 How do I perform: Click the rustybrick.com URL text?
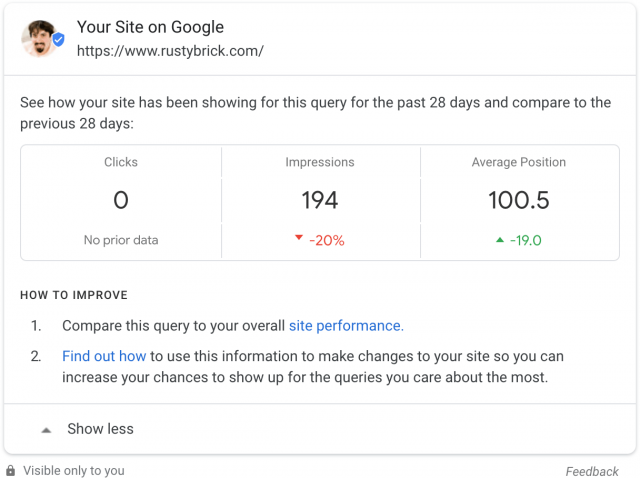click(170, 51)
